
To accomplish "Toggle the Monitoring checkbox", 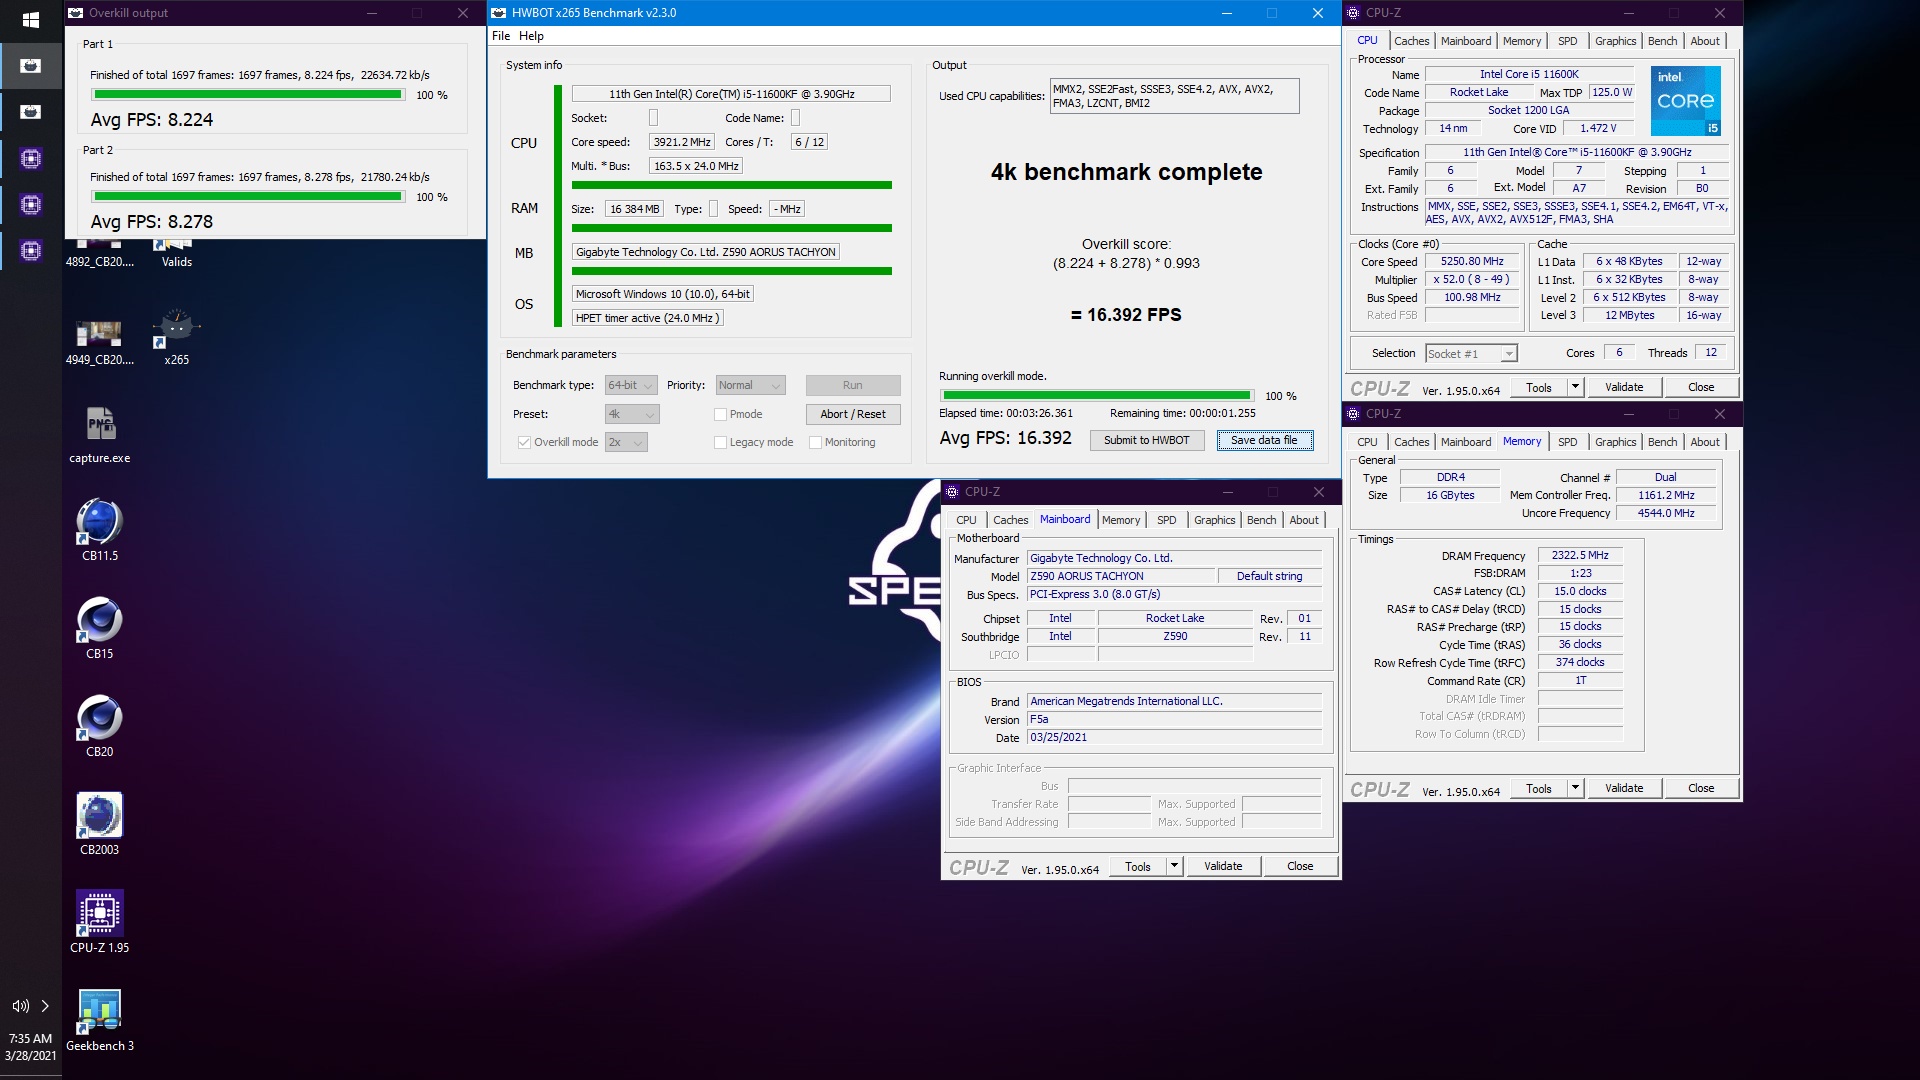I will 815,442.
